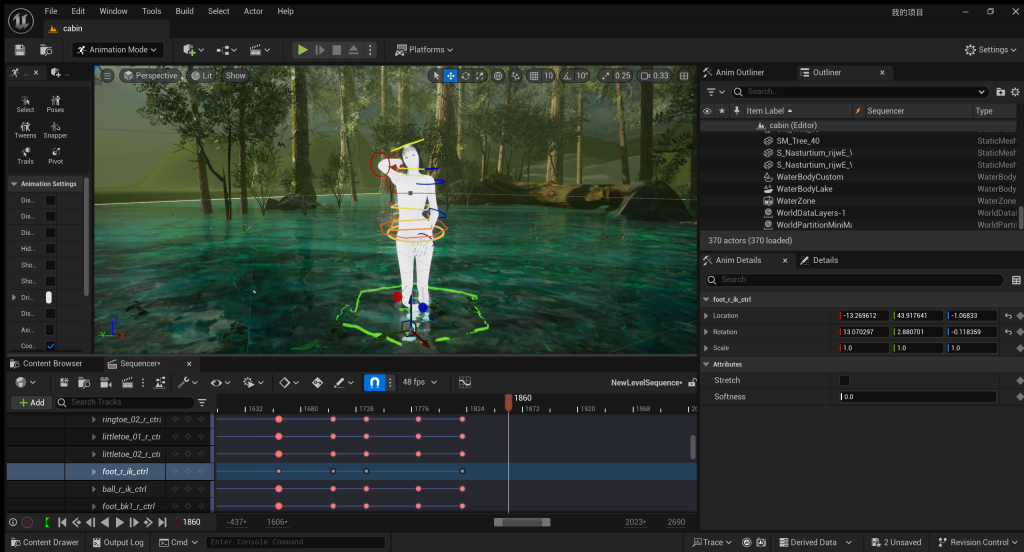
Task: Uncheck the checked Coo... animation setting
Action: coord(51,346)
